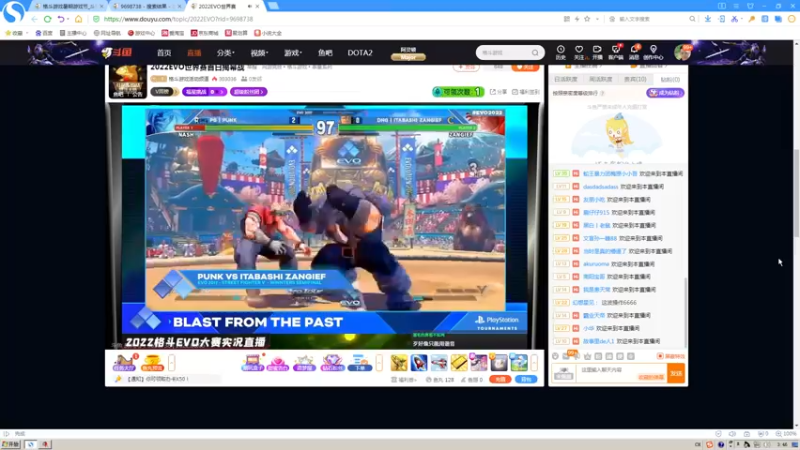
Task: Open the scissors screenshot tool
Action: (734, 19)
